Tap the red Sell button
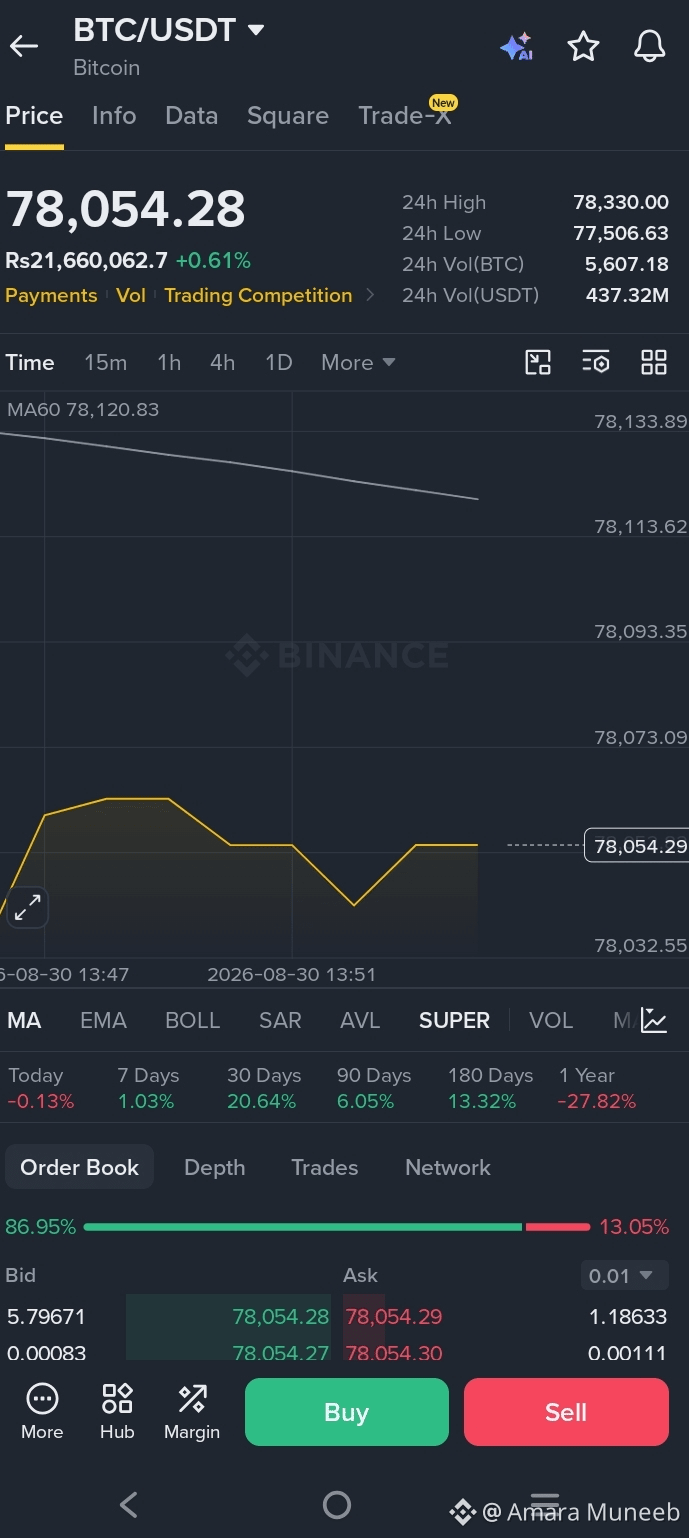The image size is (689, 1538). 566,1412
